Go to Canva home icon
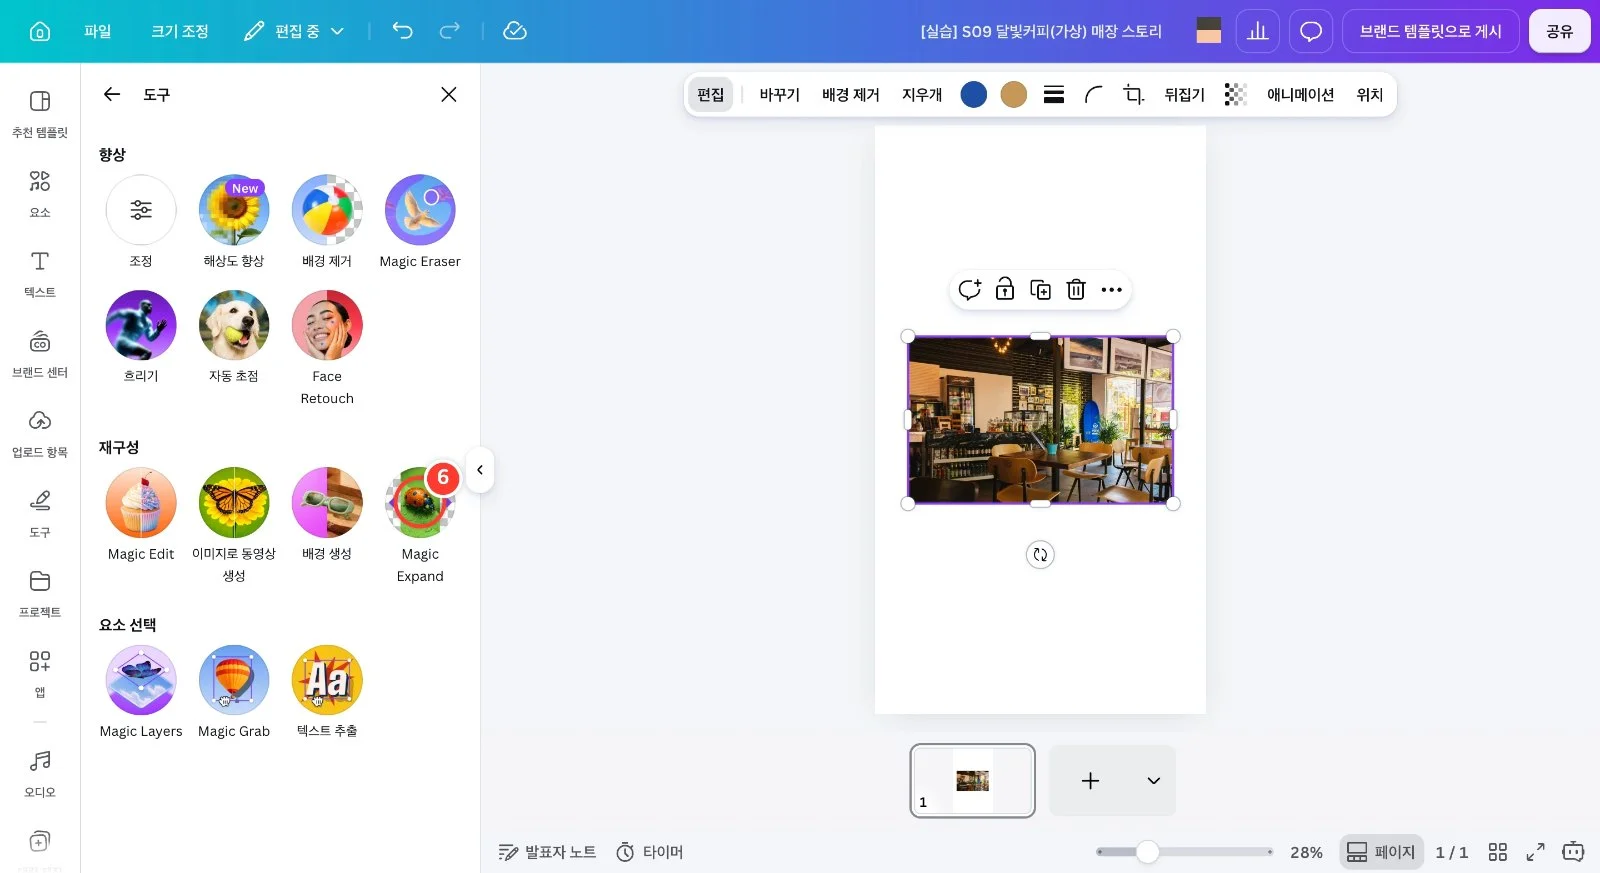 [40, 31]
